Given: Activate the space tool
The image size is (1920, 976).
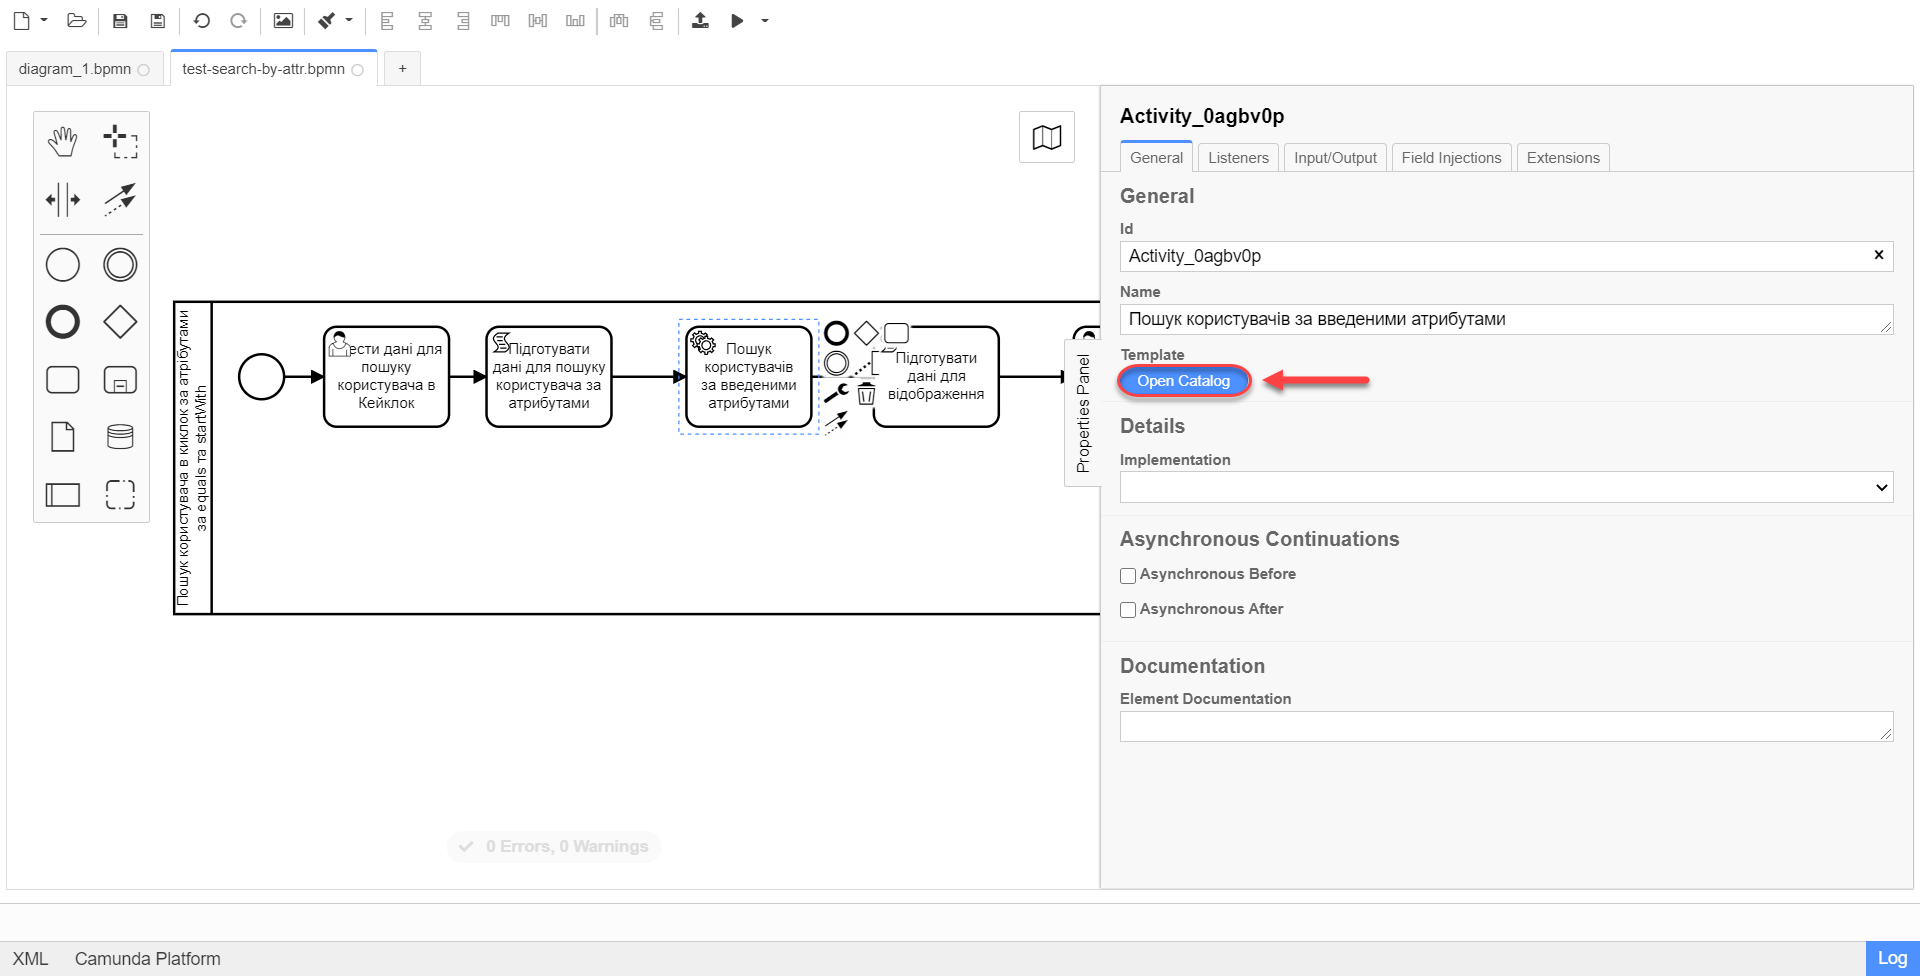Looking at the screenshot, I should click(x=62, y=199).
